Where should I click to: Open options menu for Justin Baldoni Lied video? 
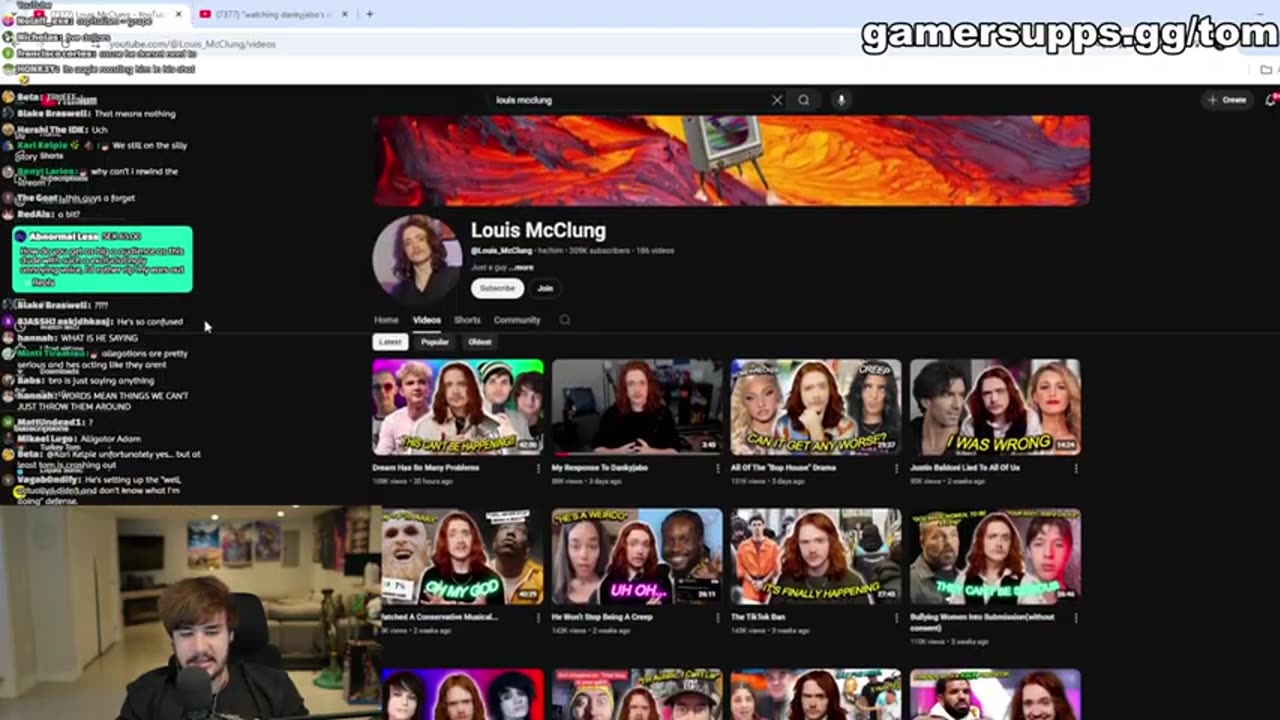(1076, 468)
